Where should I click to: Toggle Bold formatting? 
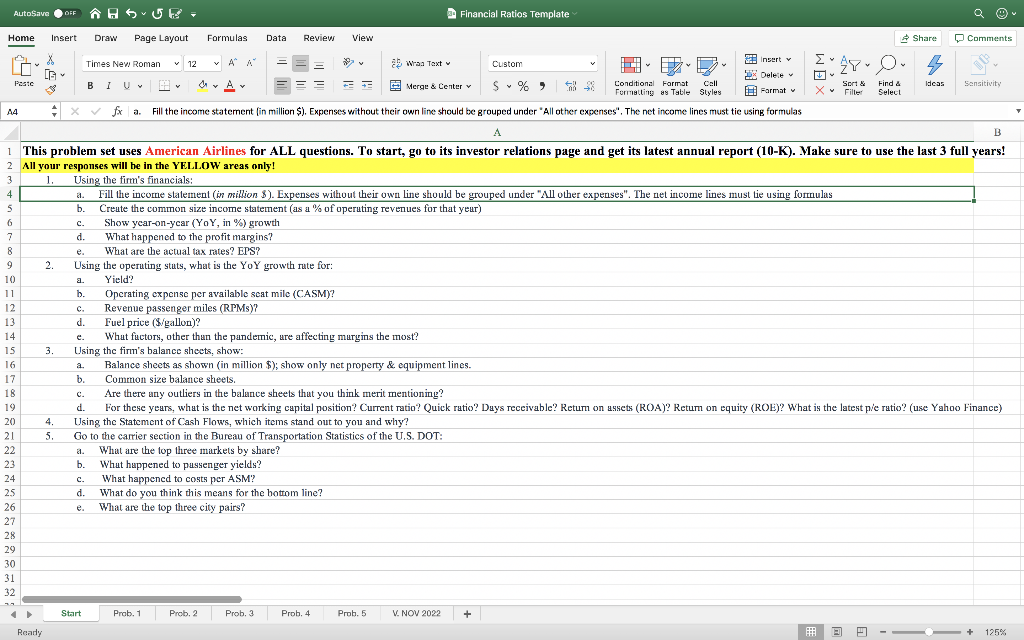point(90,86)
